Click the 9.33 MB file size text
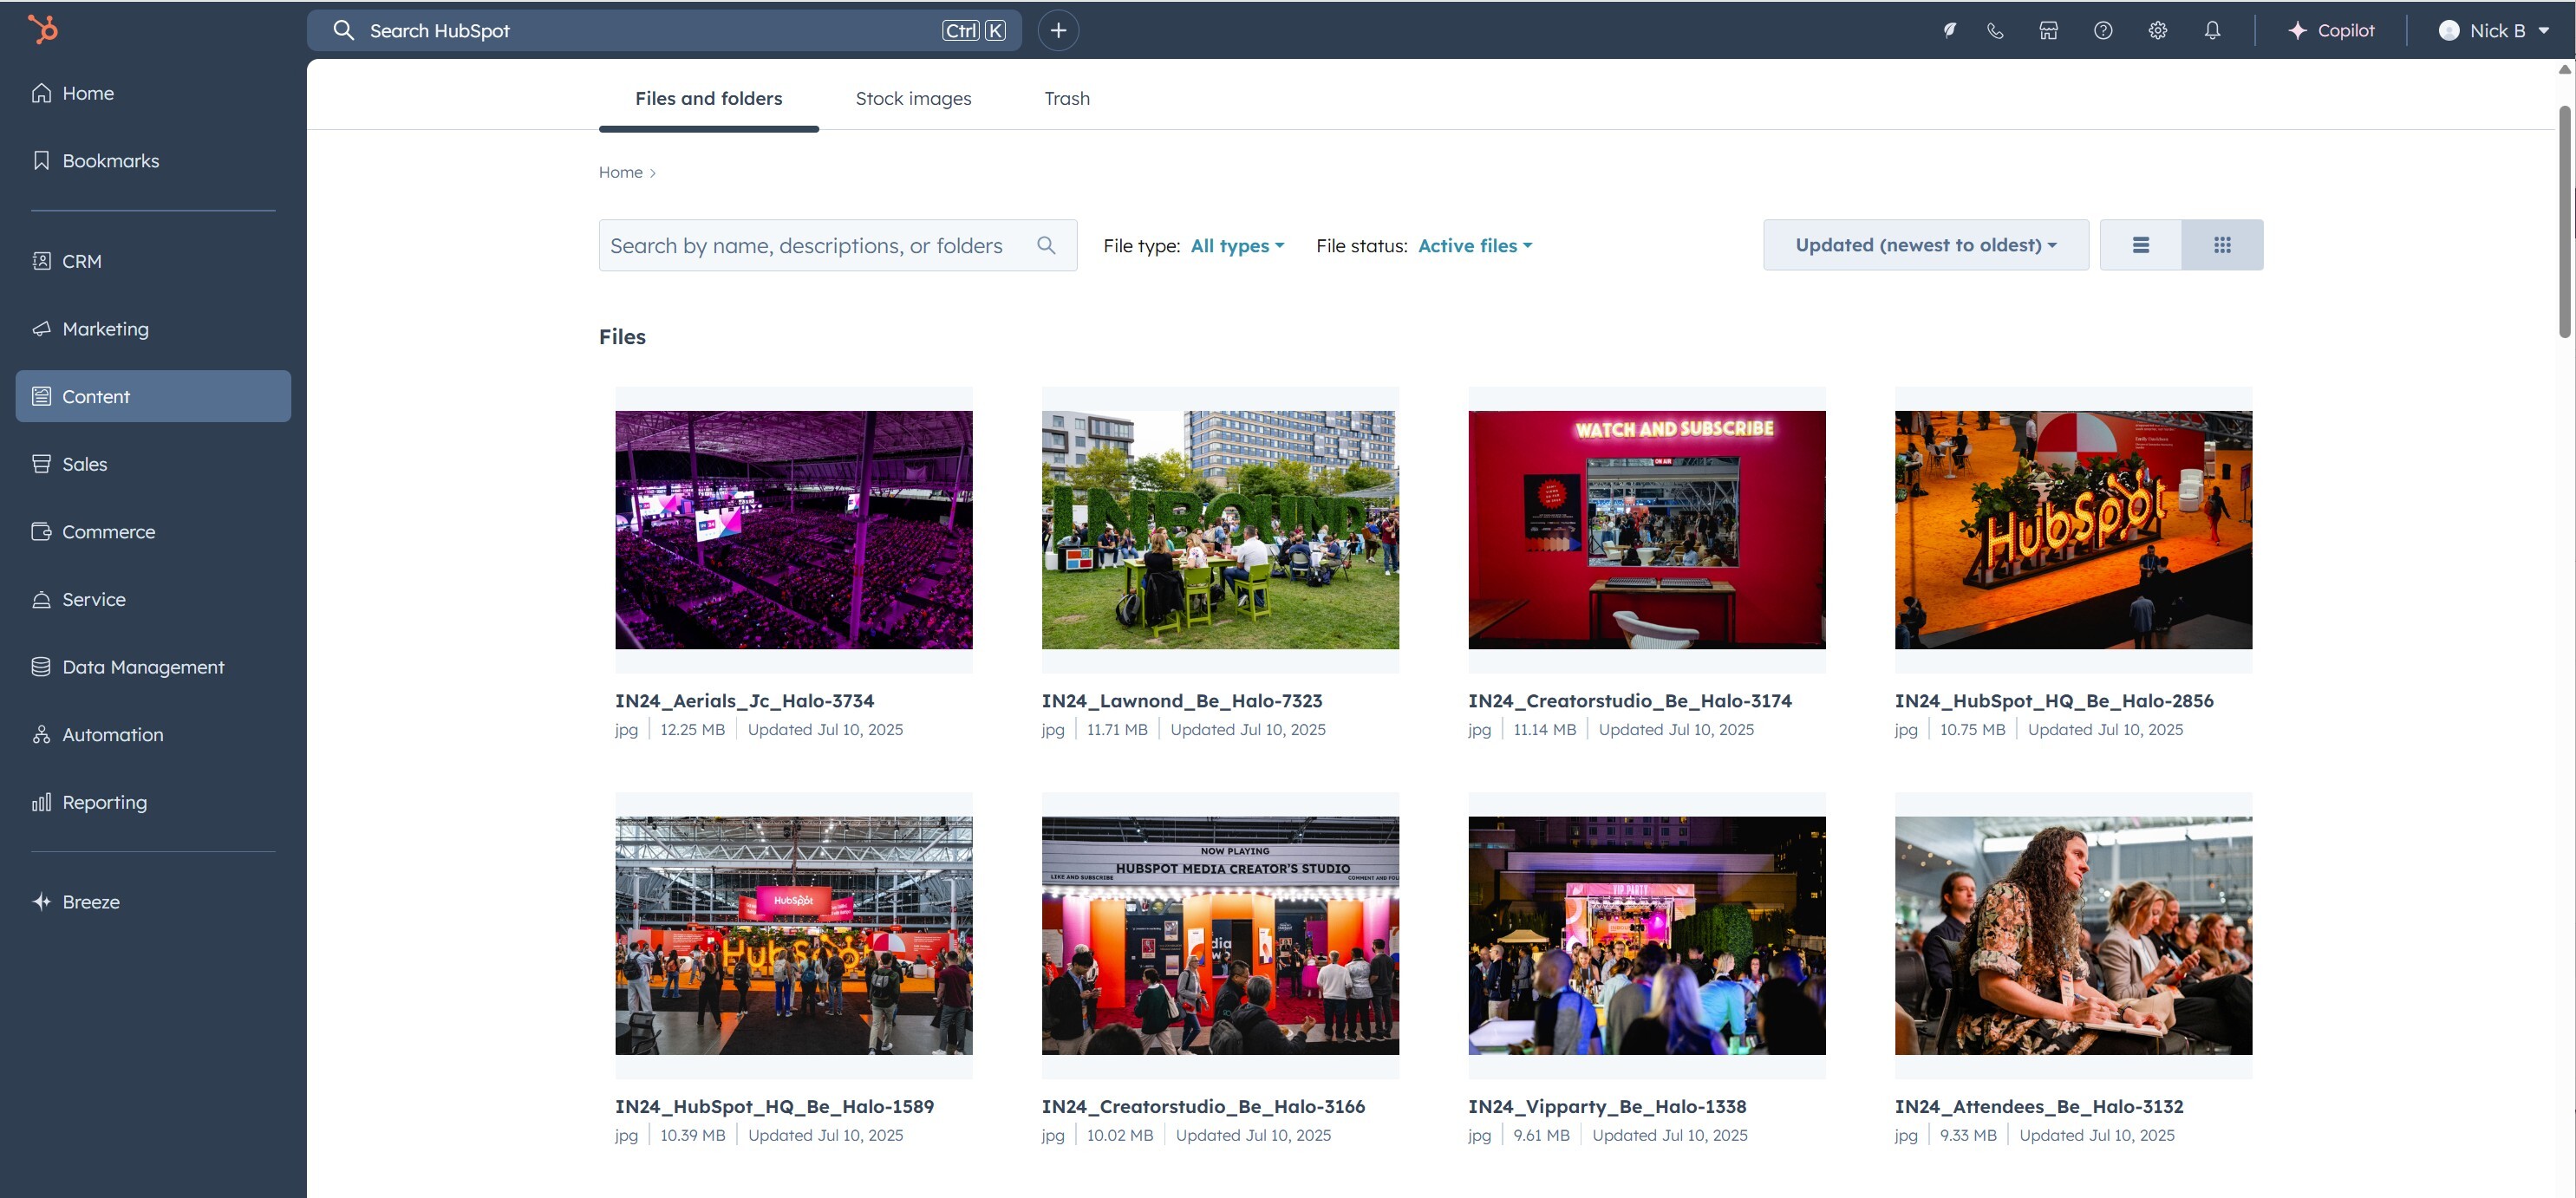 tap(1968, 1135)
